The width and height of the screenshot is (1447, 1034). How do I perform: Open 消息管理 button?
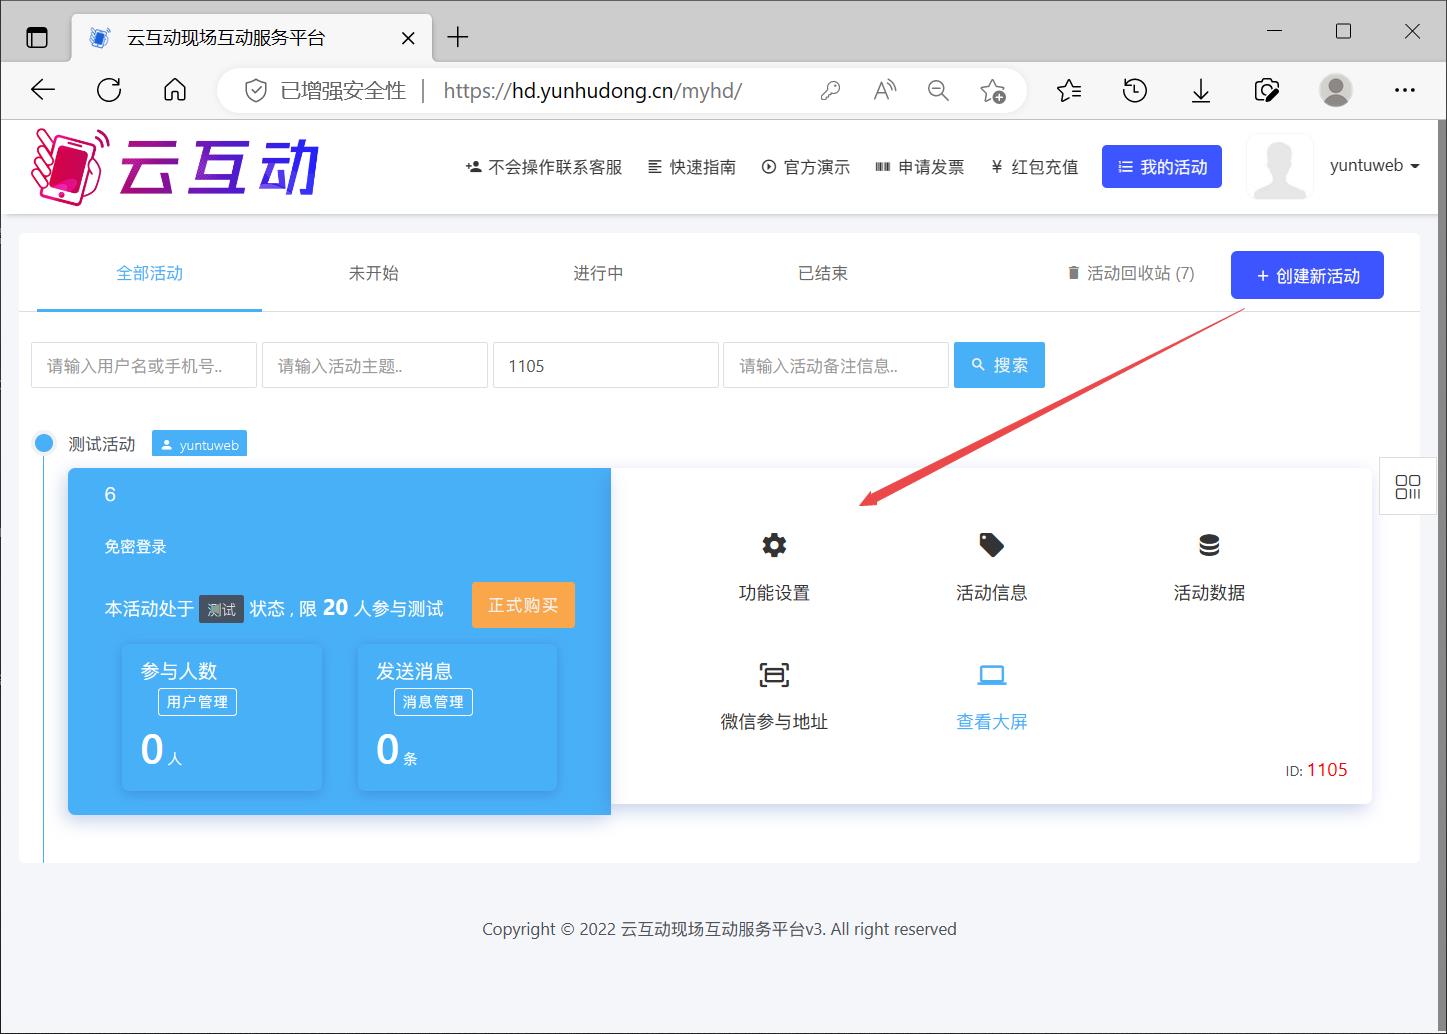(433, 702)
